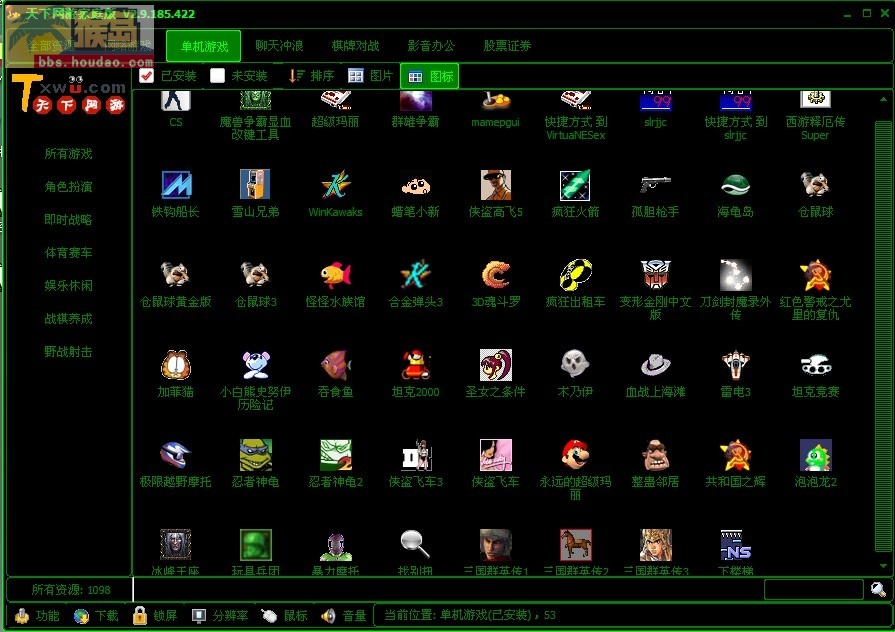This screenshot has height=632, width=895.
Task: Open 鼠标 mouse settings
Action: coord(285,615)
